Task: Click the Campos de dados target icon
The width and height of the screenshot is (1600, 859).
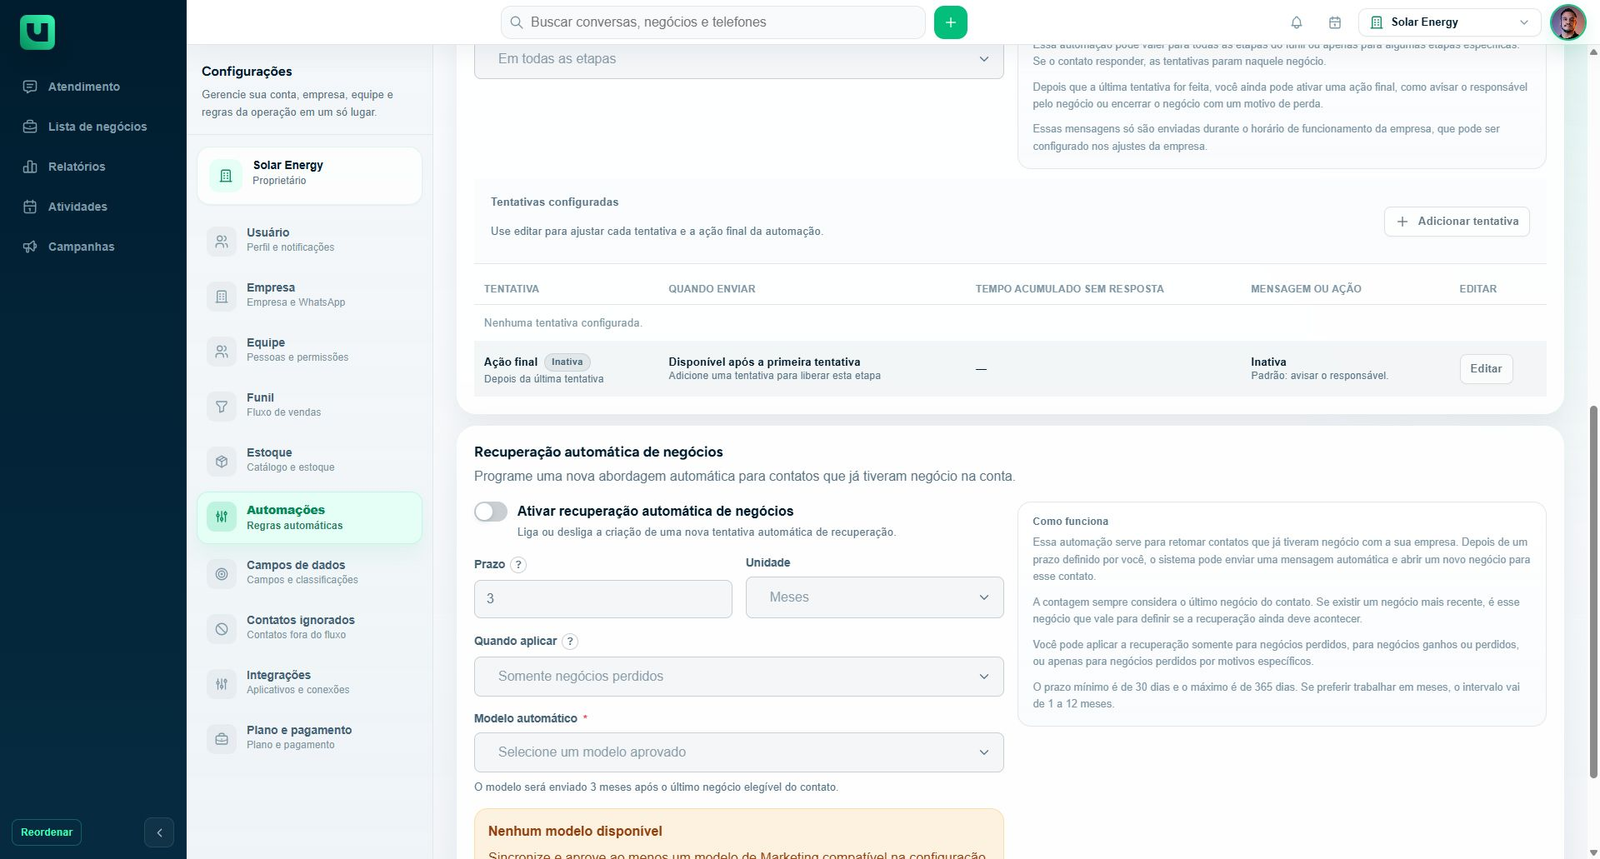Action: pyautogui.click(x=222, y=573)
